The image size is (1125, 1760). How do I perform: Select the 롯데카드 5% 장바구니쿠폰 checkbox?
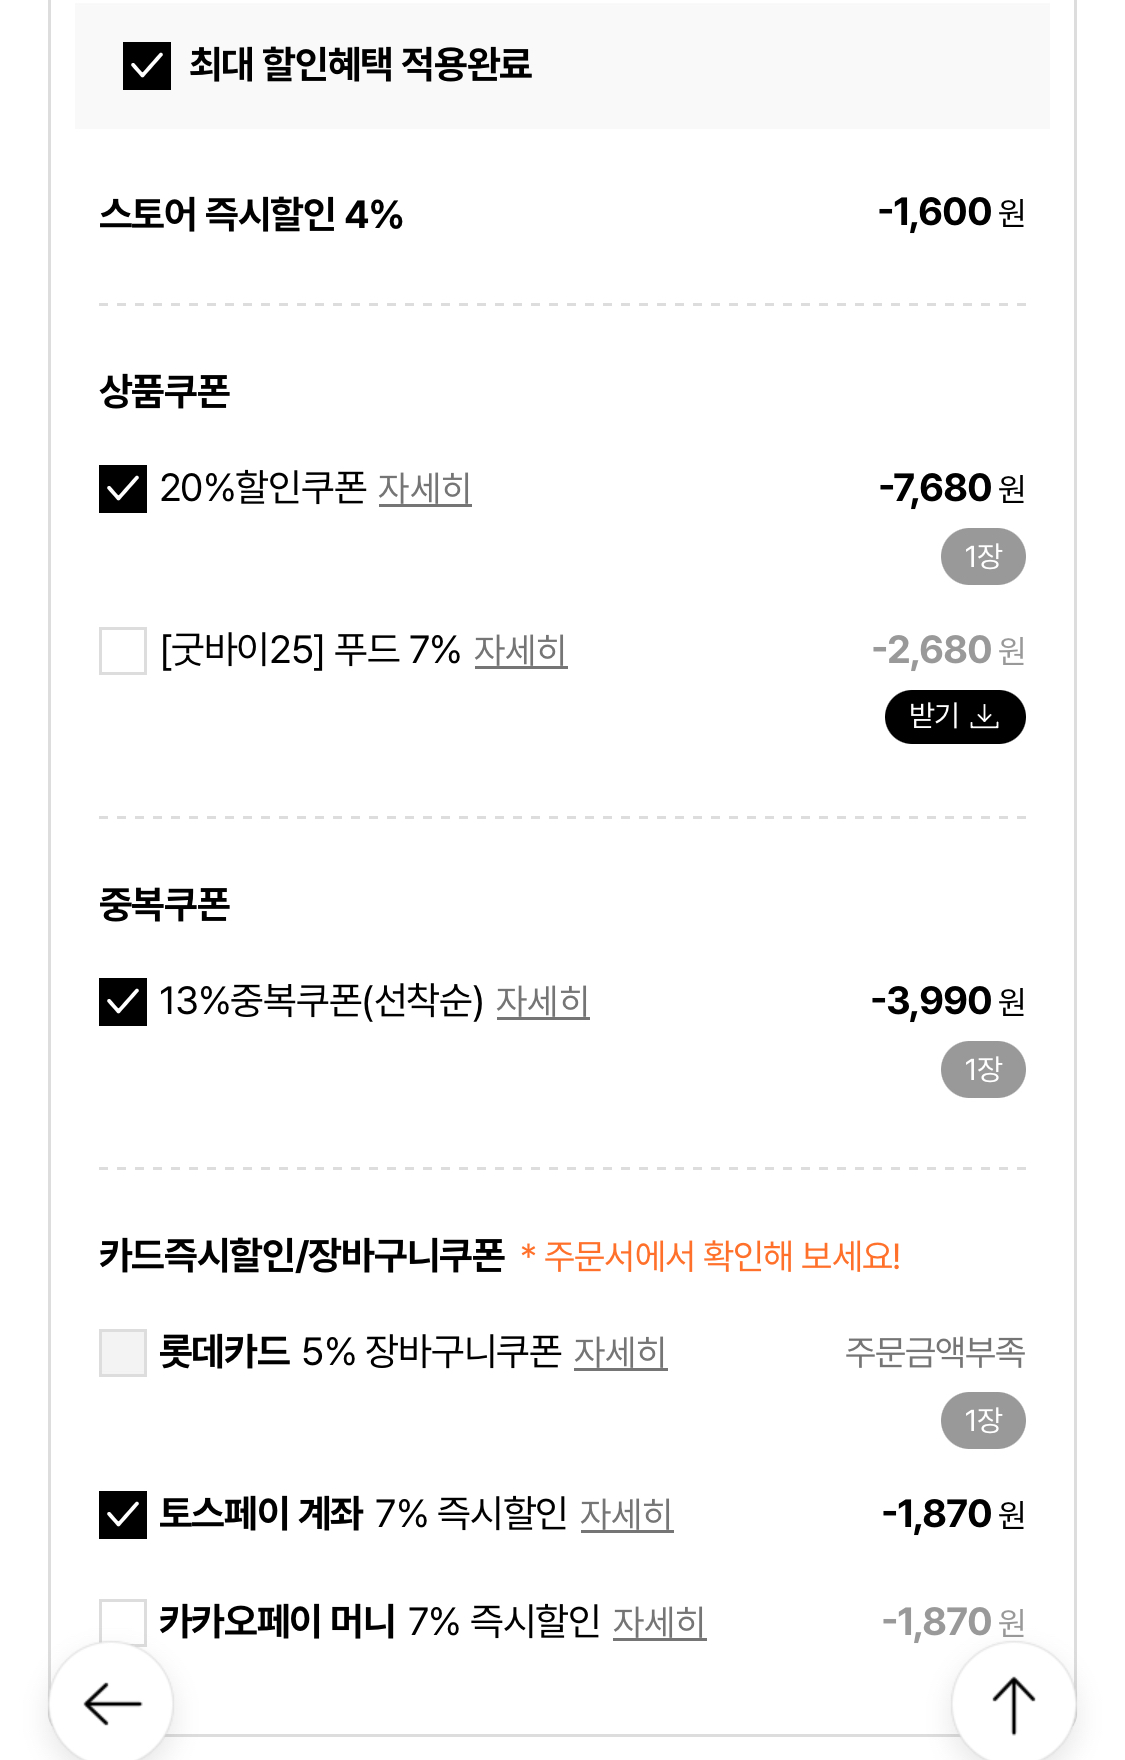point(123,1353)
